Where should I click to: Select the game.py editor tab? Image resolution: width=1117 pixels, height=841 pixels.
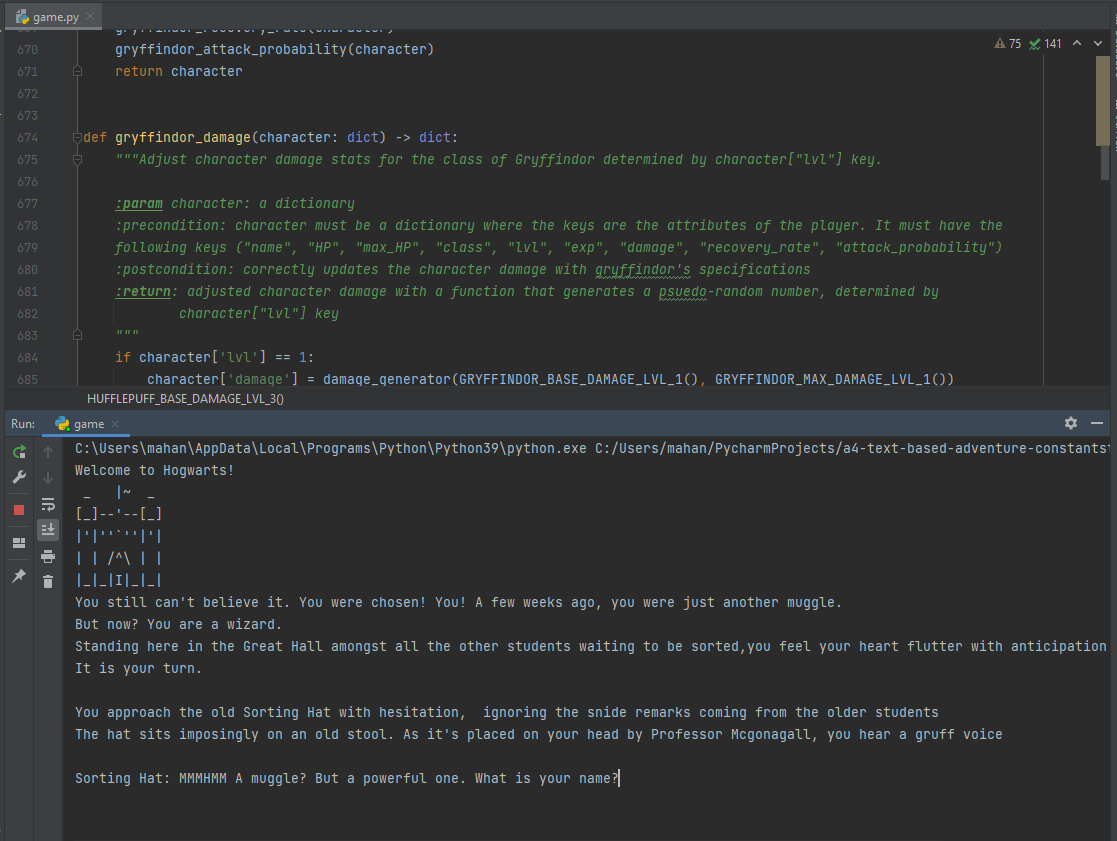pos(49,17)
